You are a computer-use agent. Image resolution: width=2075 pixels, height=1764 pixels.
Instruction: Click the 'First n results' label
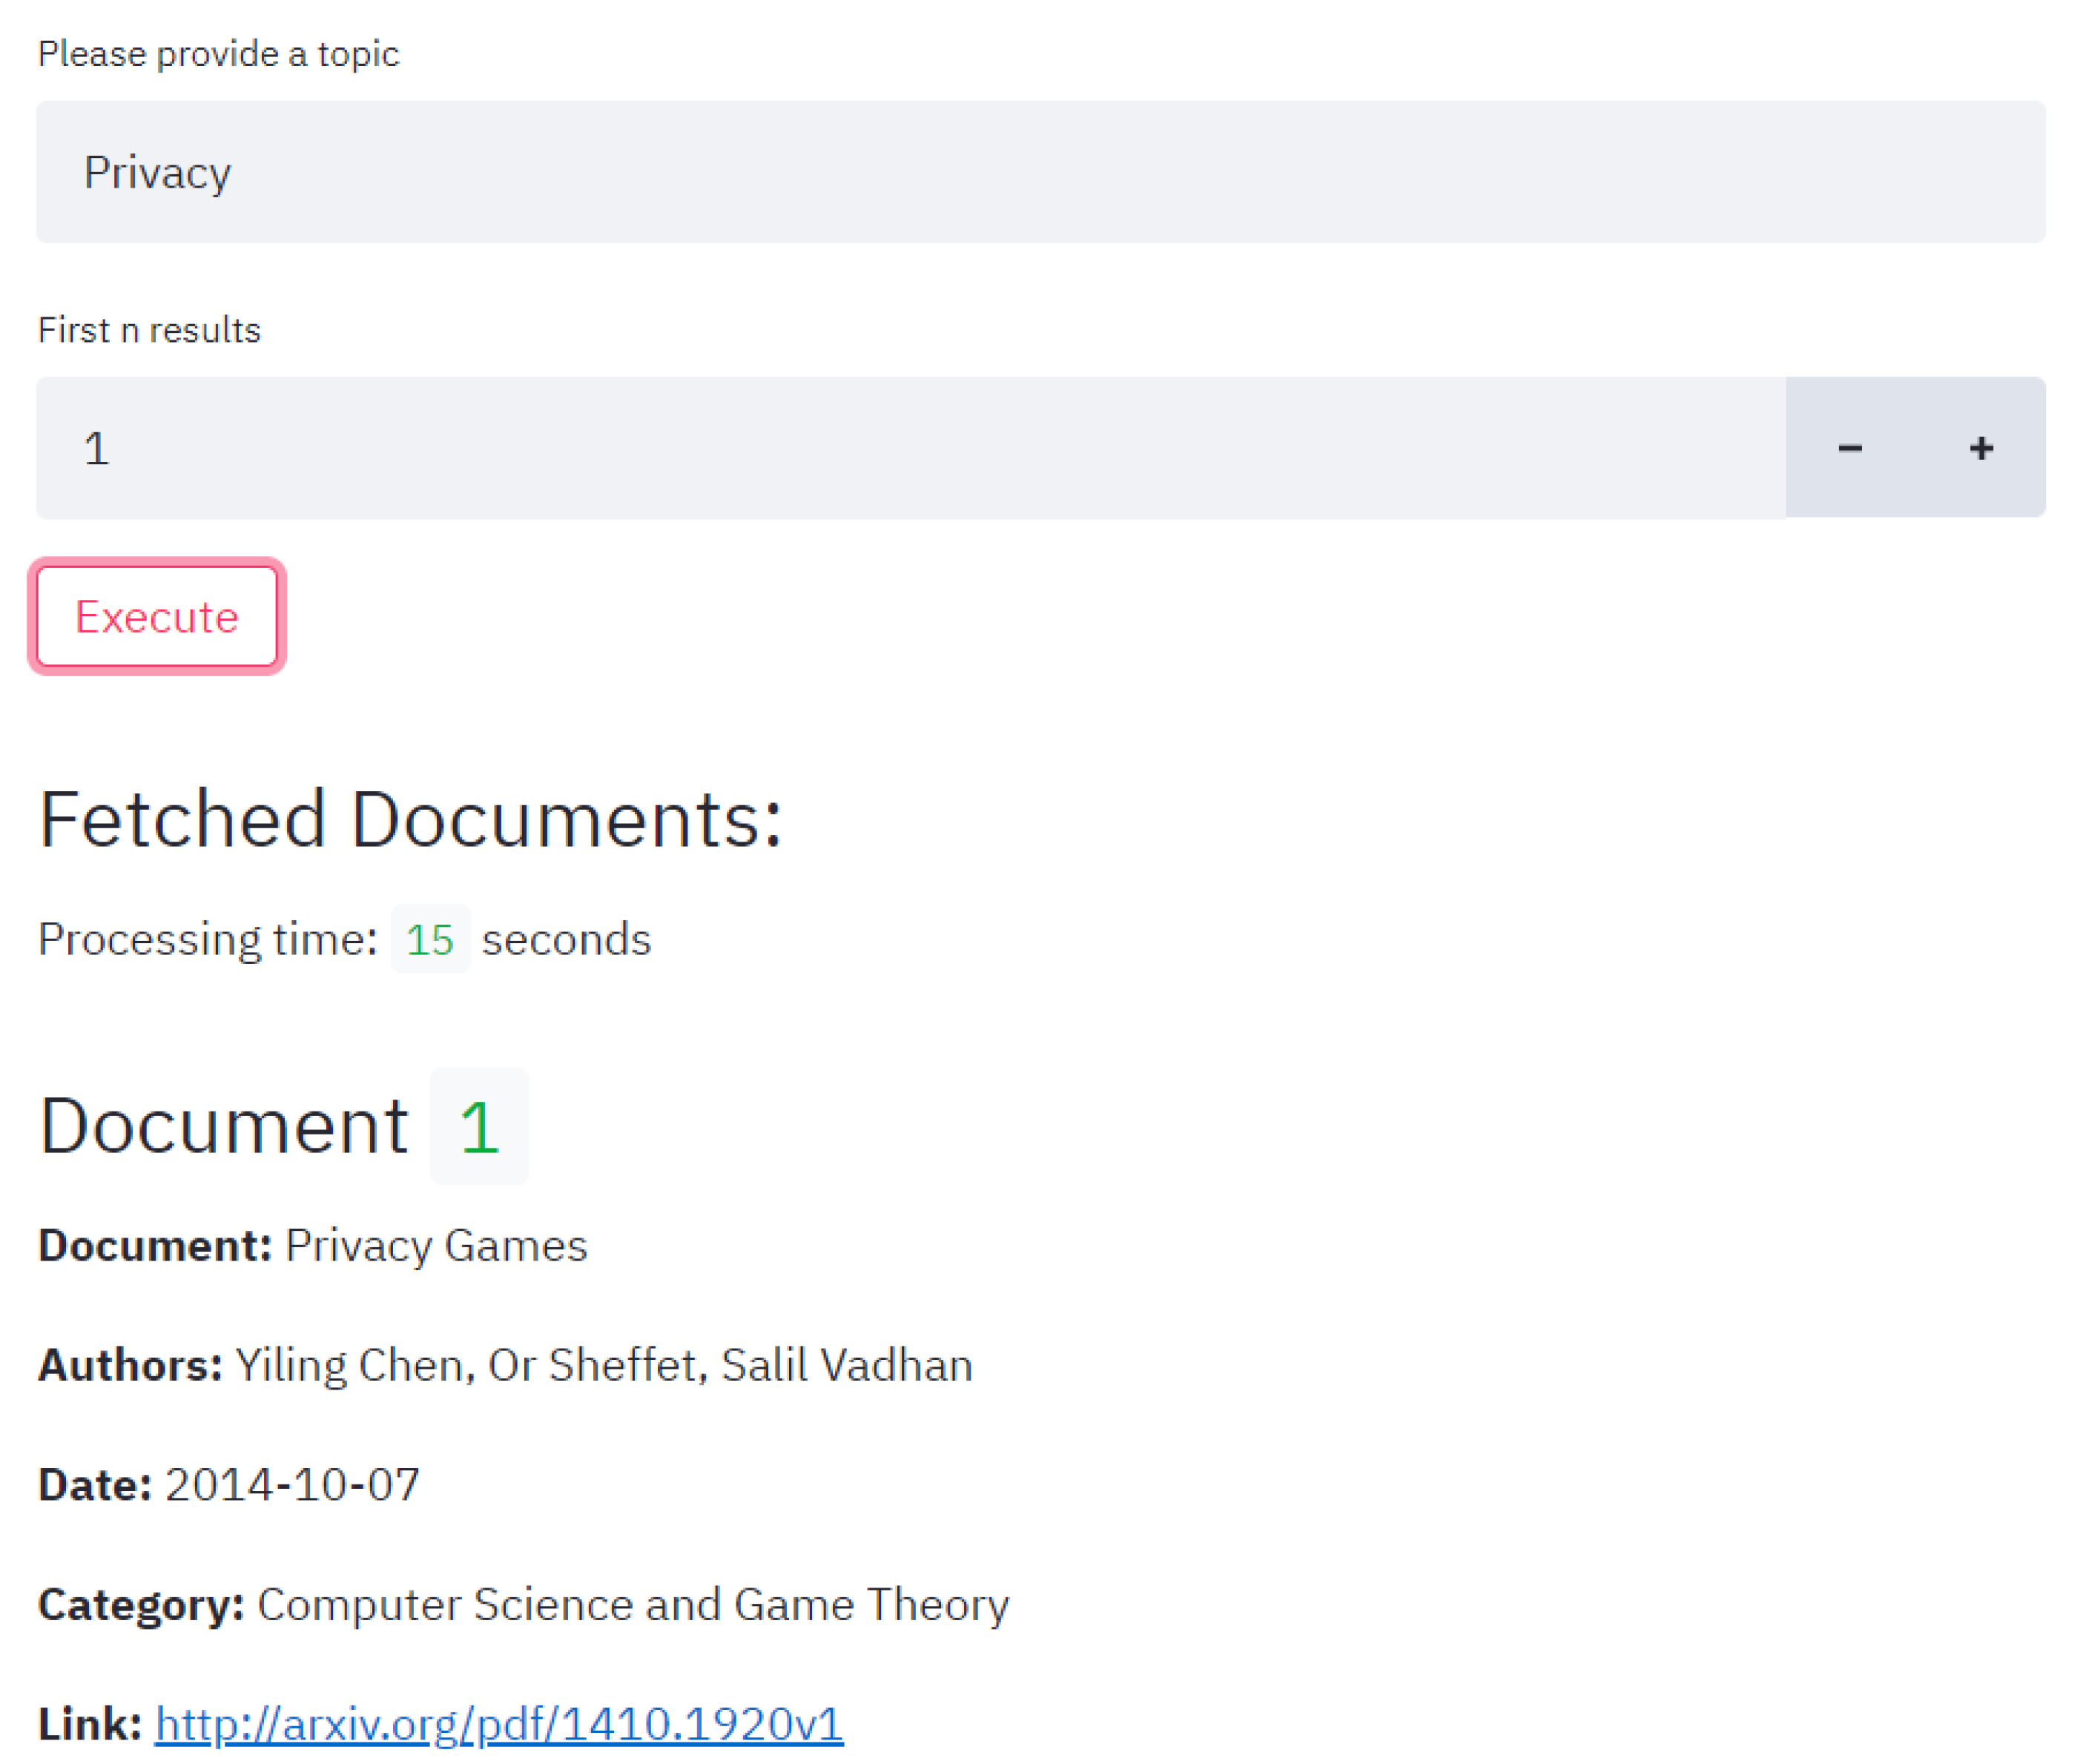(149, 330)
